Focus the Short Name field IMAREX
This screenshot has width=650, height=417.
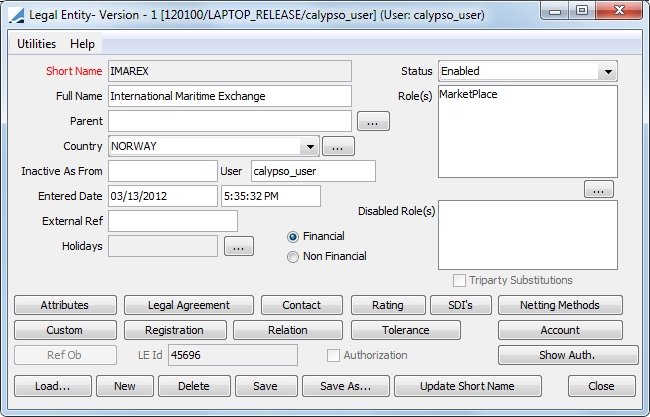click(x=230, y=71)
